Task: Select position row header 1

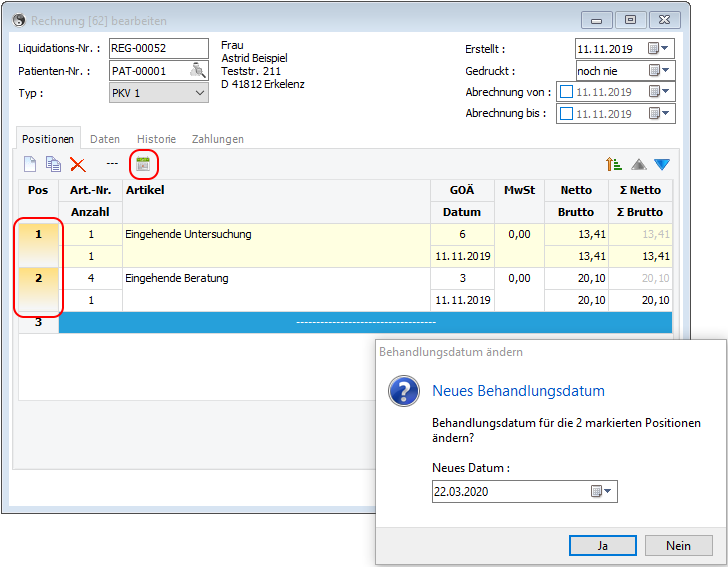Action: click(x=39, y=245)
